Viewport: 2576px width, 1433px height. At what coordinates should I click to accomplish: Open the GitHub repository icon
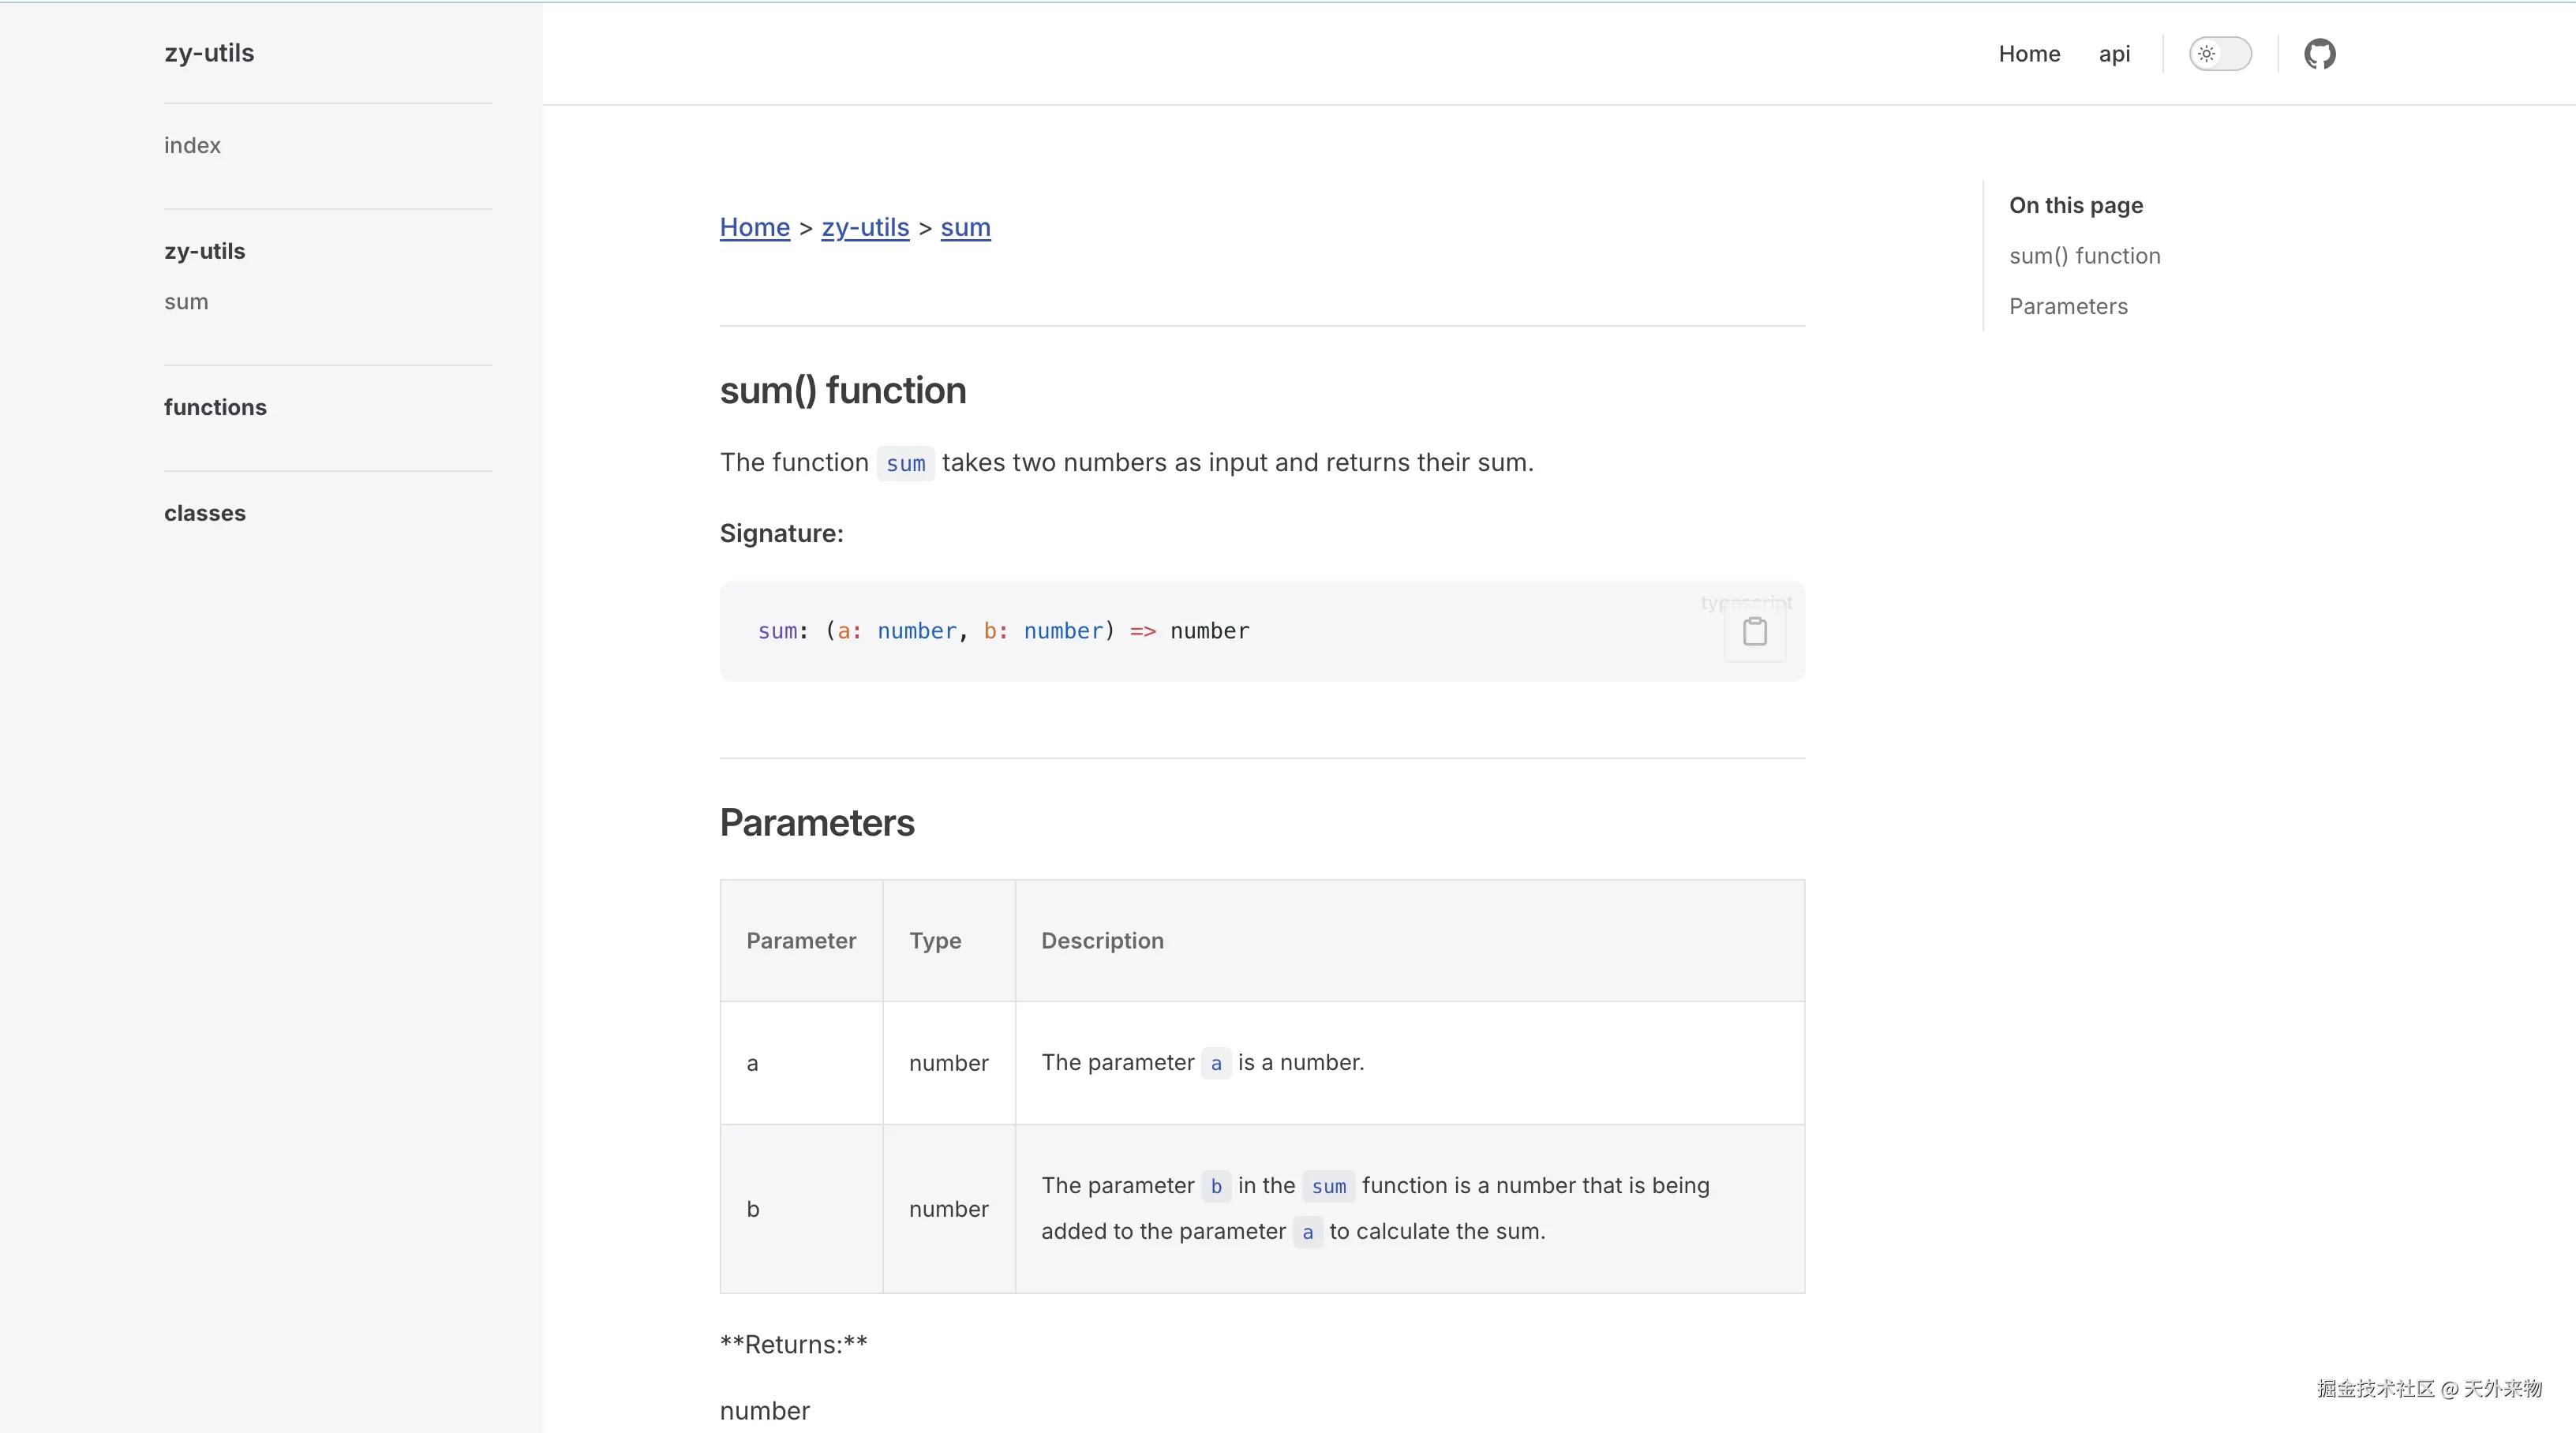tap(2319, 54)
